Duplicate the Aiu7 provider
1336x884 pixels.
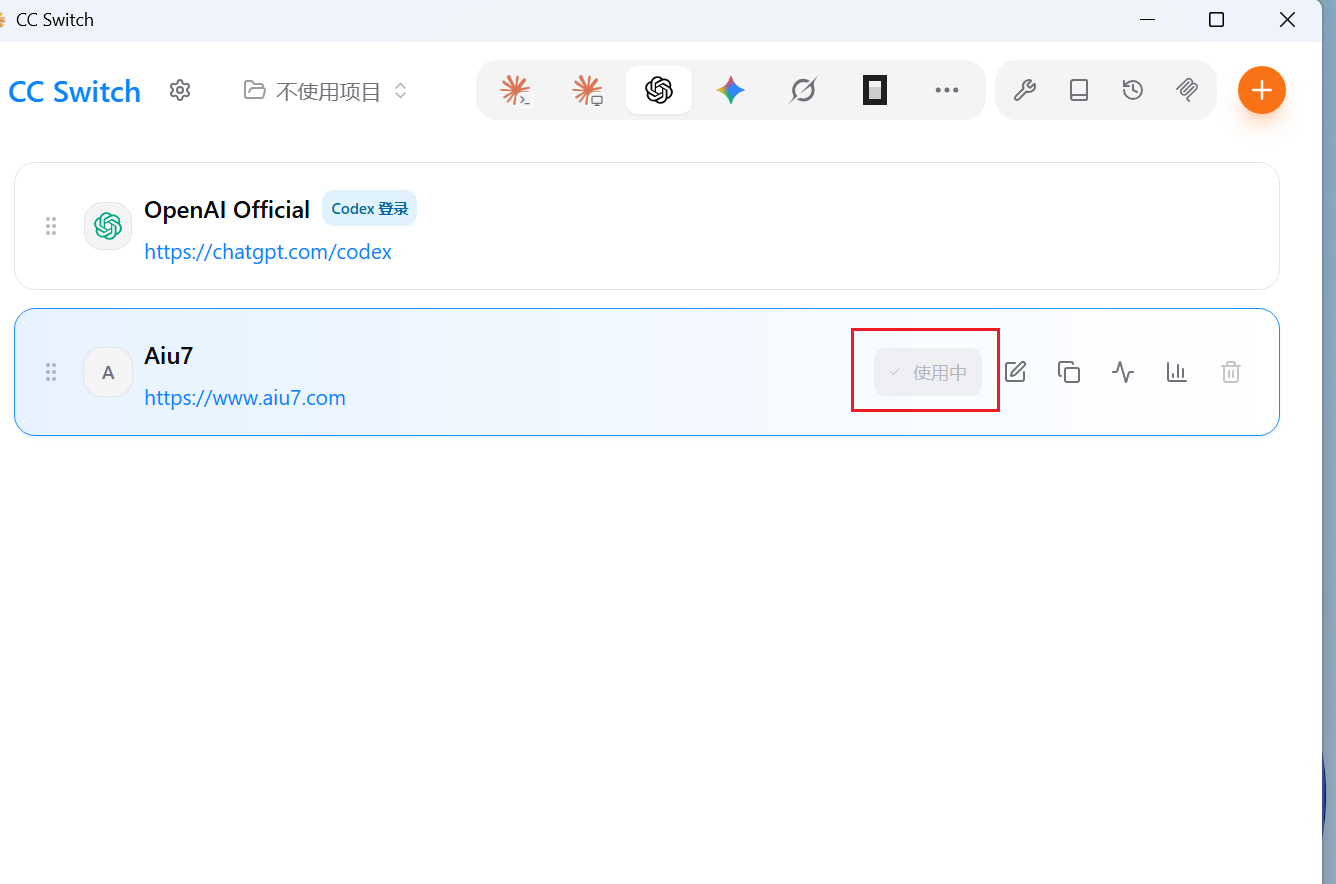(x=1069, y=372)
